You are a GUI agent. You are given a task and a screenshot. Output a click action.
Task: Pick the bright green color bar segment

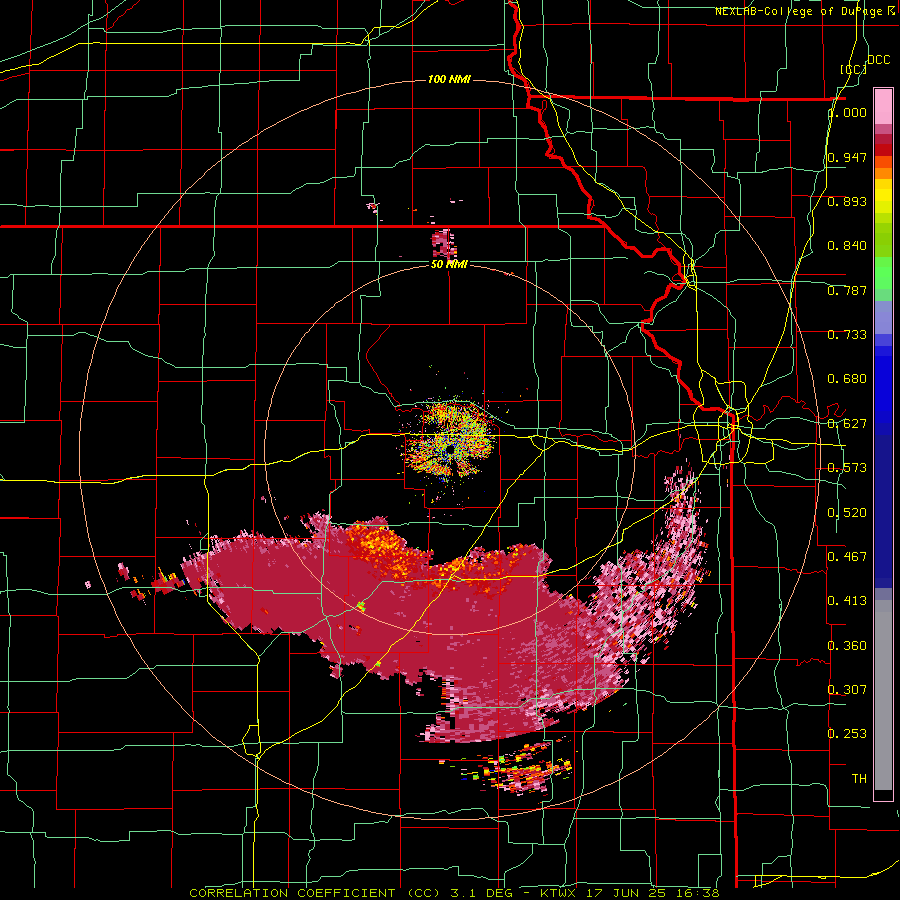click(883, 273)
